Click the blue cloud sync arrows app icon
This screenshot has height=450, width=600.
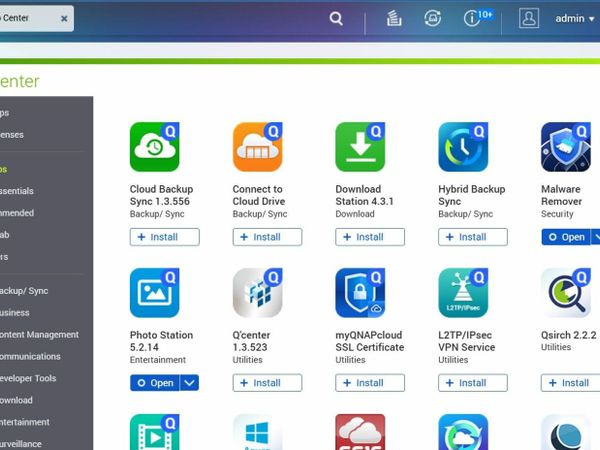[x=463, y=432]
